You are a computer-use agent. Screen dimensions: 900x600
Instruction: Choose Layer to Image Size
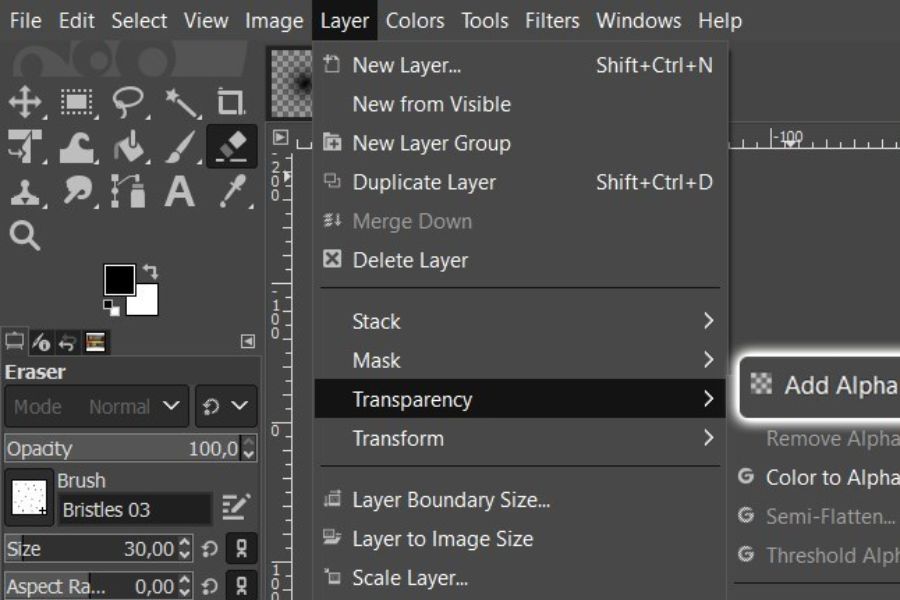[x=519, y=539]
